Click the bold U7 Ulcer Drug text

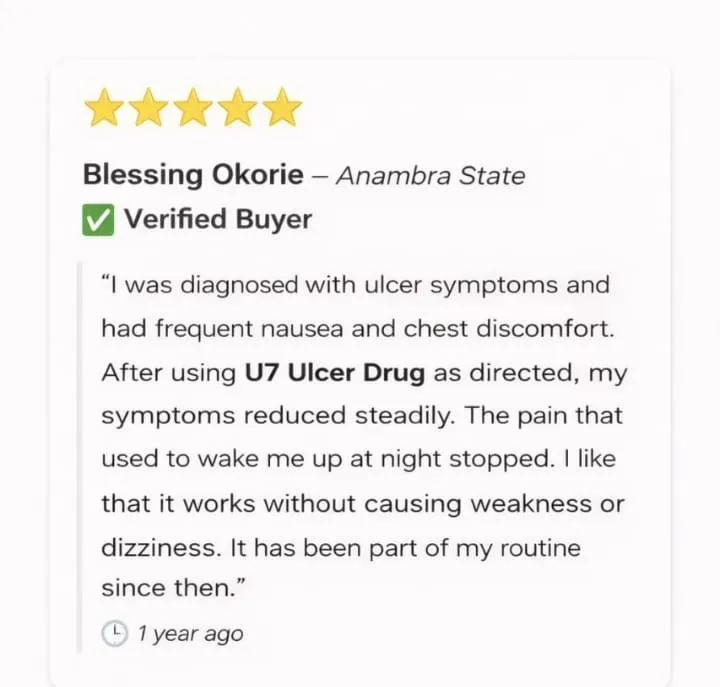click(x=335, y=373)
